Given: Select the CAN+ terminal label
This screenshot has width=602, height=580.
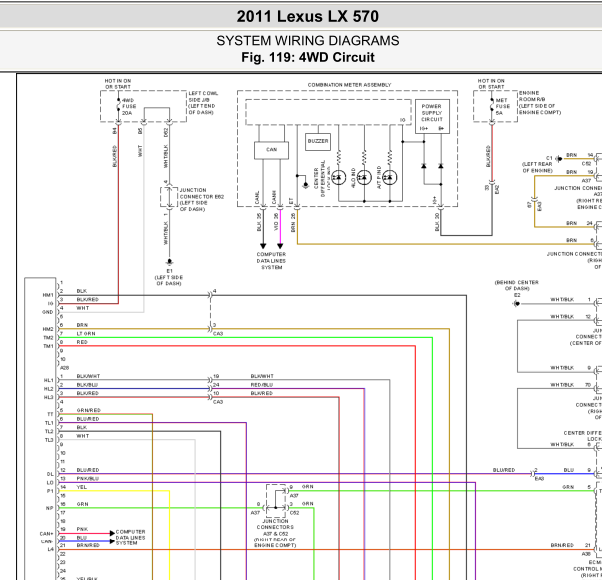Looking at the screenshot, I should coord(47,534).
